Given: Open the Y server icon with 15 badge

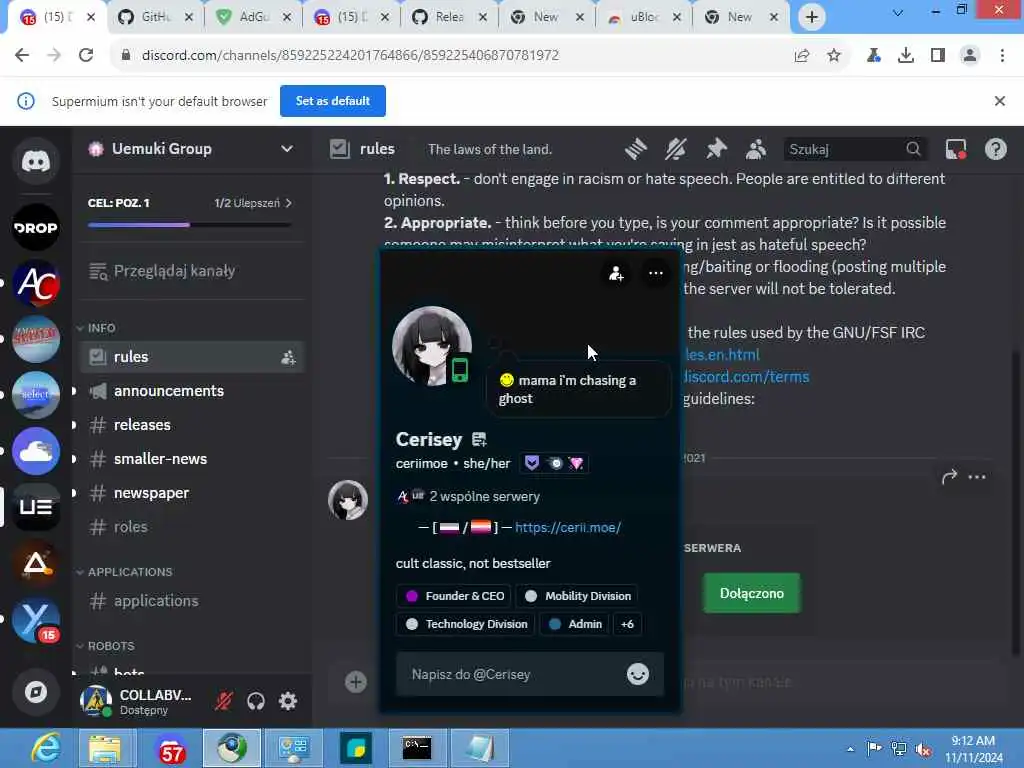Looking at the screenshot, I should tap(36, 619).
